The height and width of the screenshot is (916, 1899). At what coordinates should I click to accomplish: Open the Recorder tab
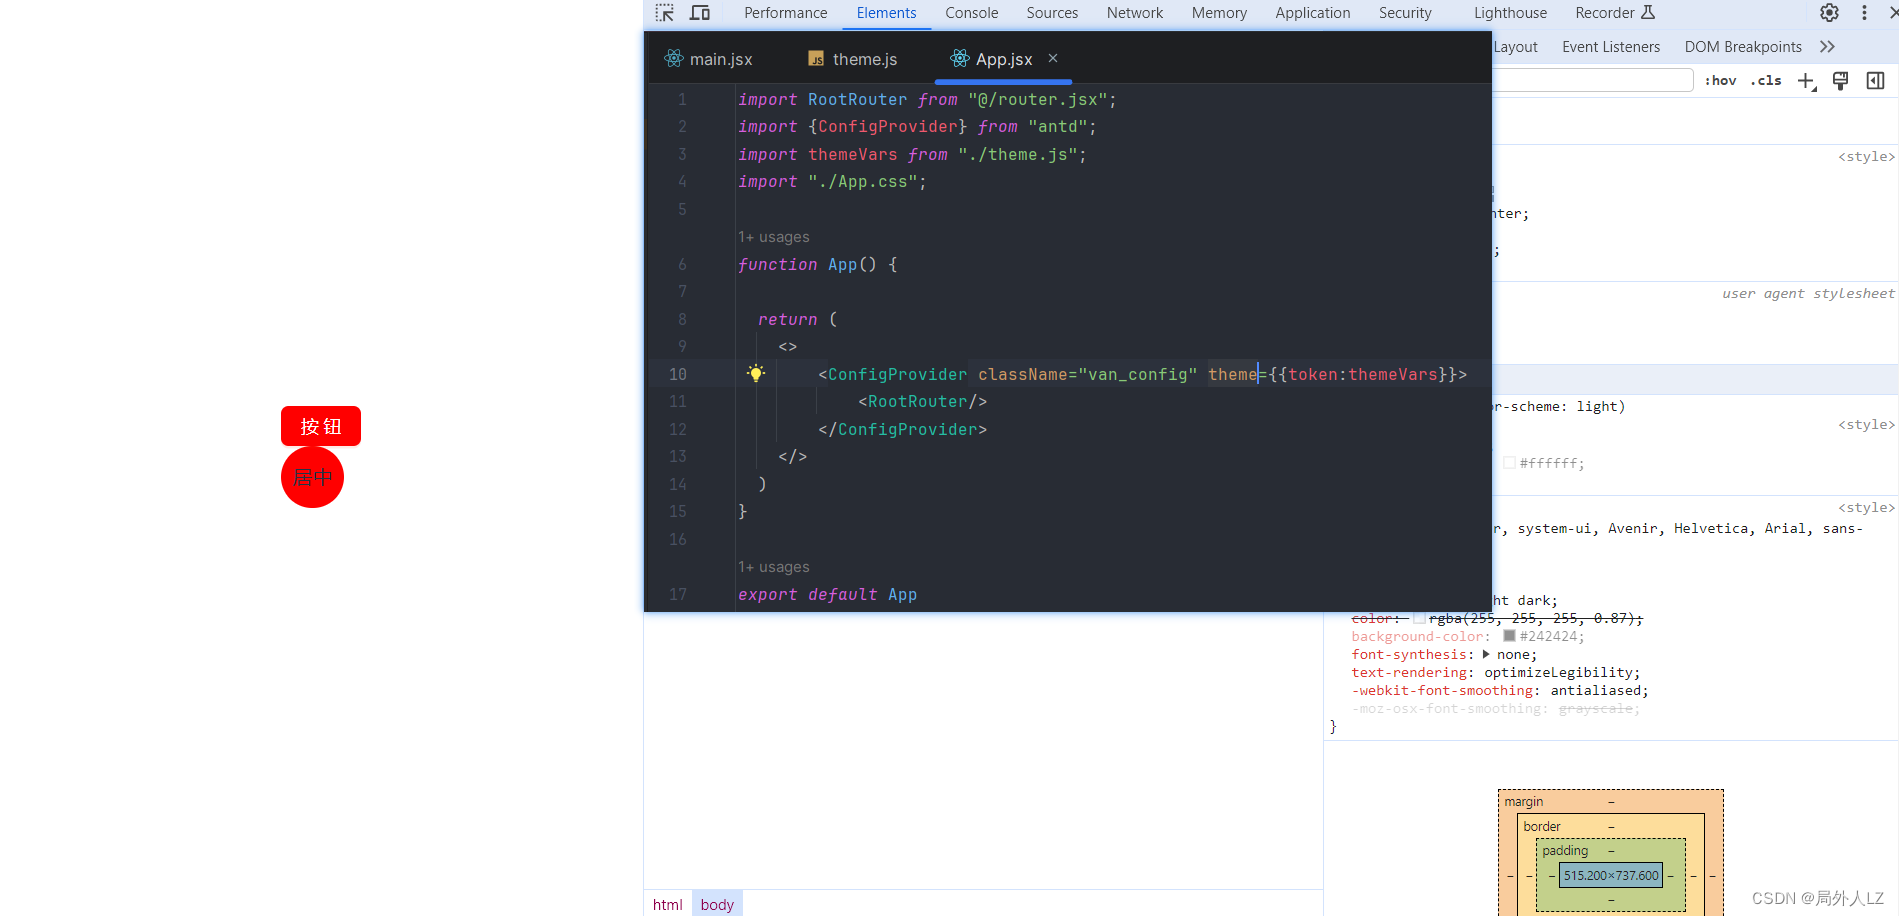coord(1605,13)
